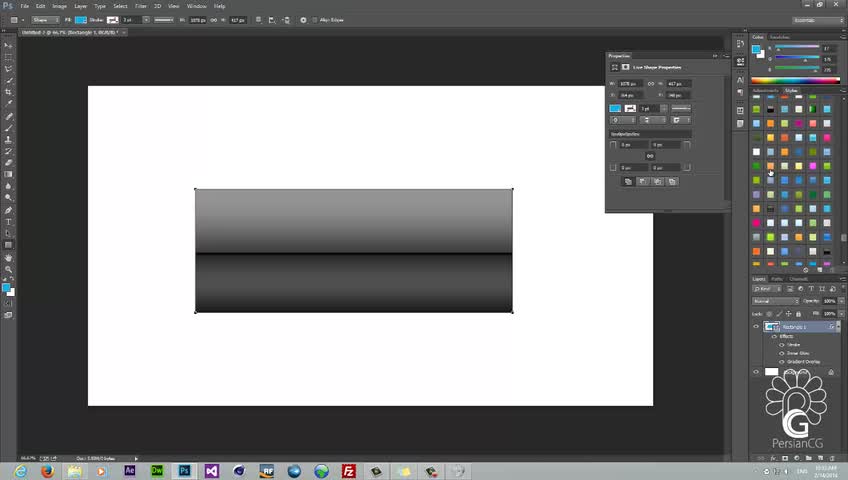848x480 pixels.
Task: Click path alignment icon in options bar
Action: click(272, 20)
